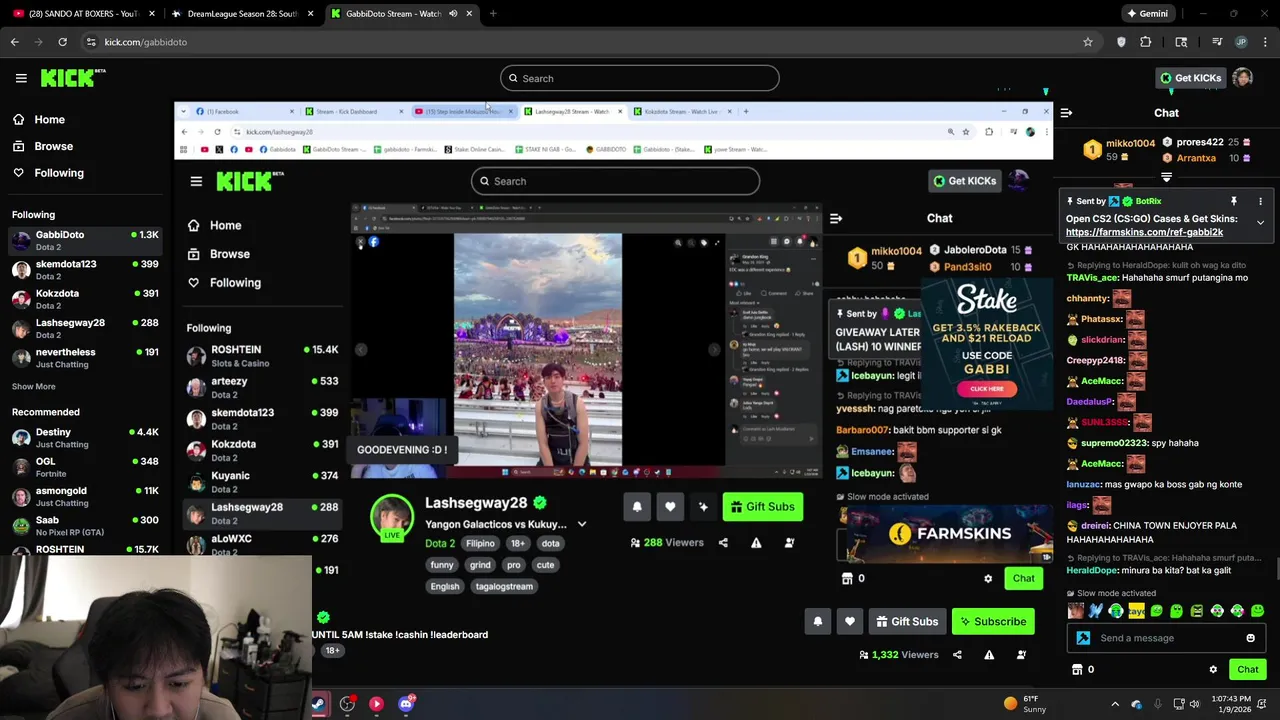Open the emoji picker in chat
Screen dimensions: 1280x720
pos(1250,638)
